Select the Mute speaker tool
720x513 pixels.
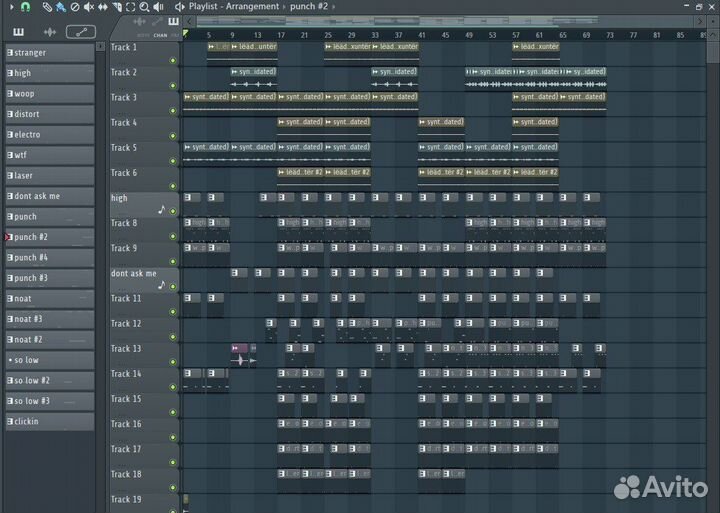coord(89,7)
